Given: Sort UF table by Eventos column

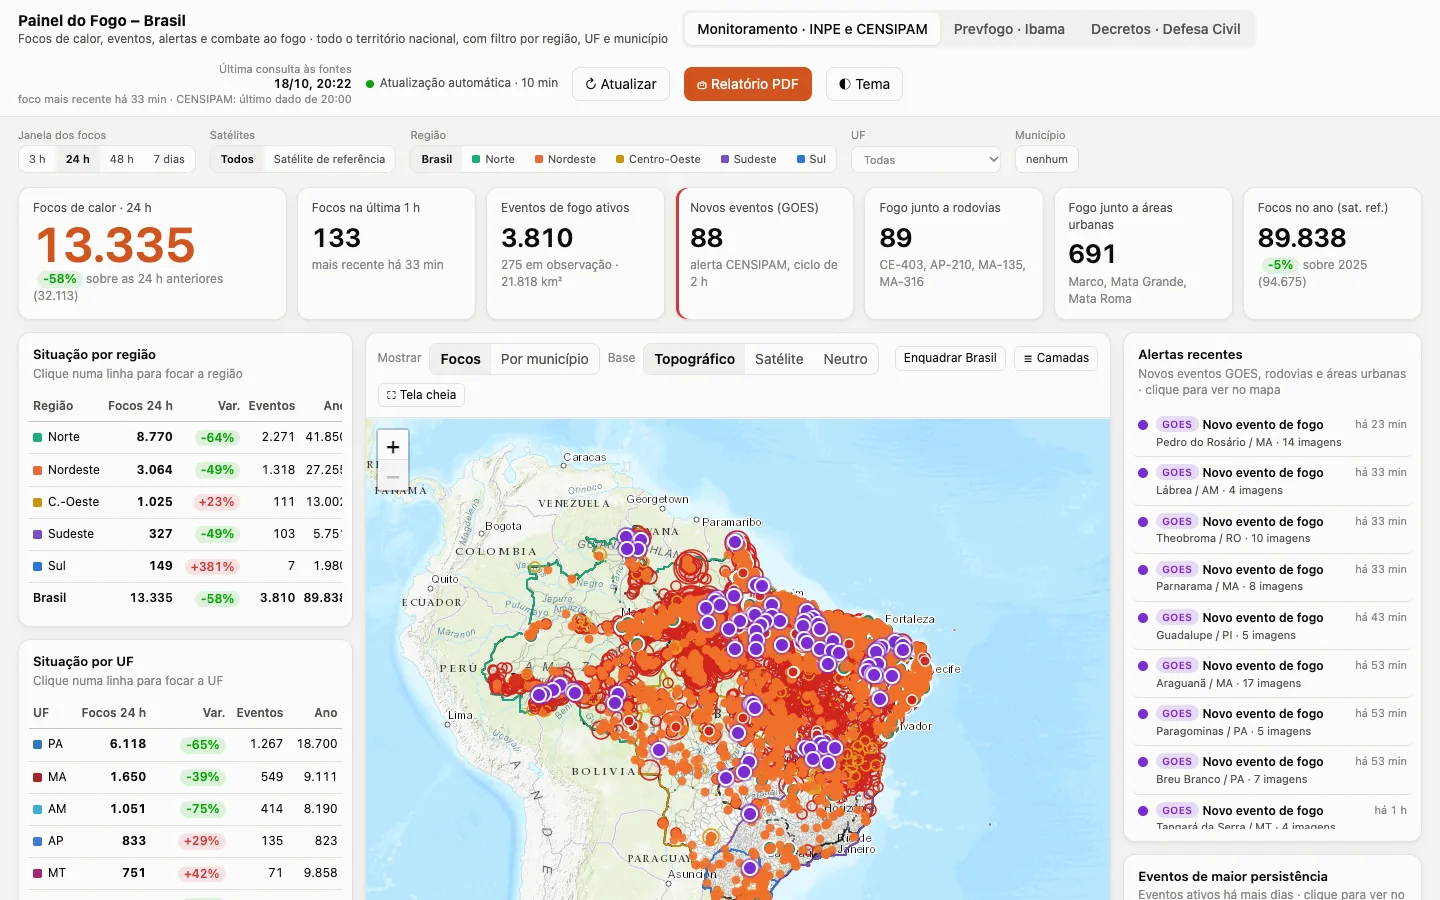Looking at the screenshot, I should point(260,713).
